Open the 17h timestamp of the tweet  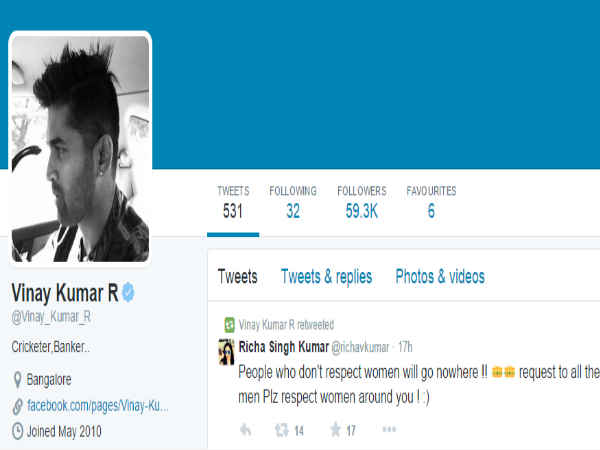click(407, 346)
